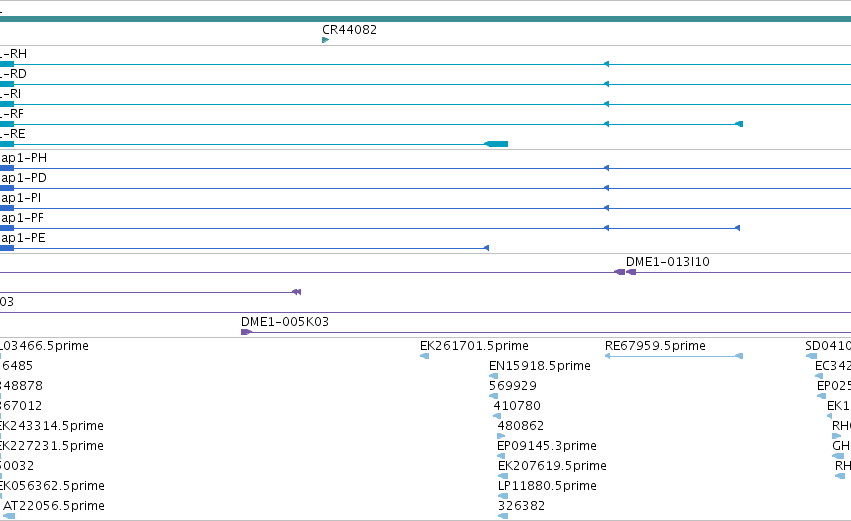The height and width of the screenshot is (521, 851).
Task: Click the RE67959.5prime EST label
Action: point(655,346)
